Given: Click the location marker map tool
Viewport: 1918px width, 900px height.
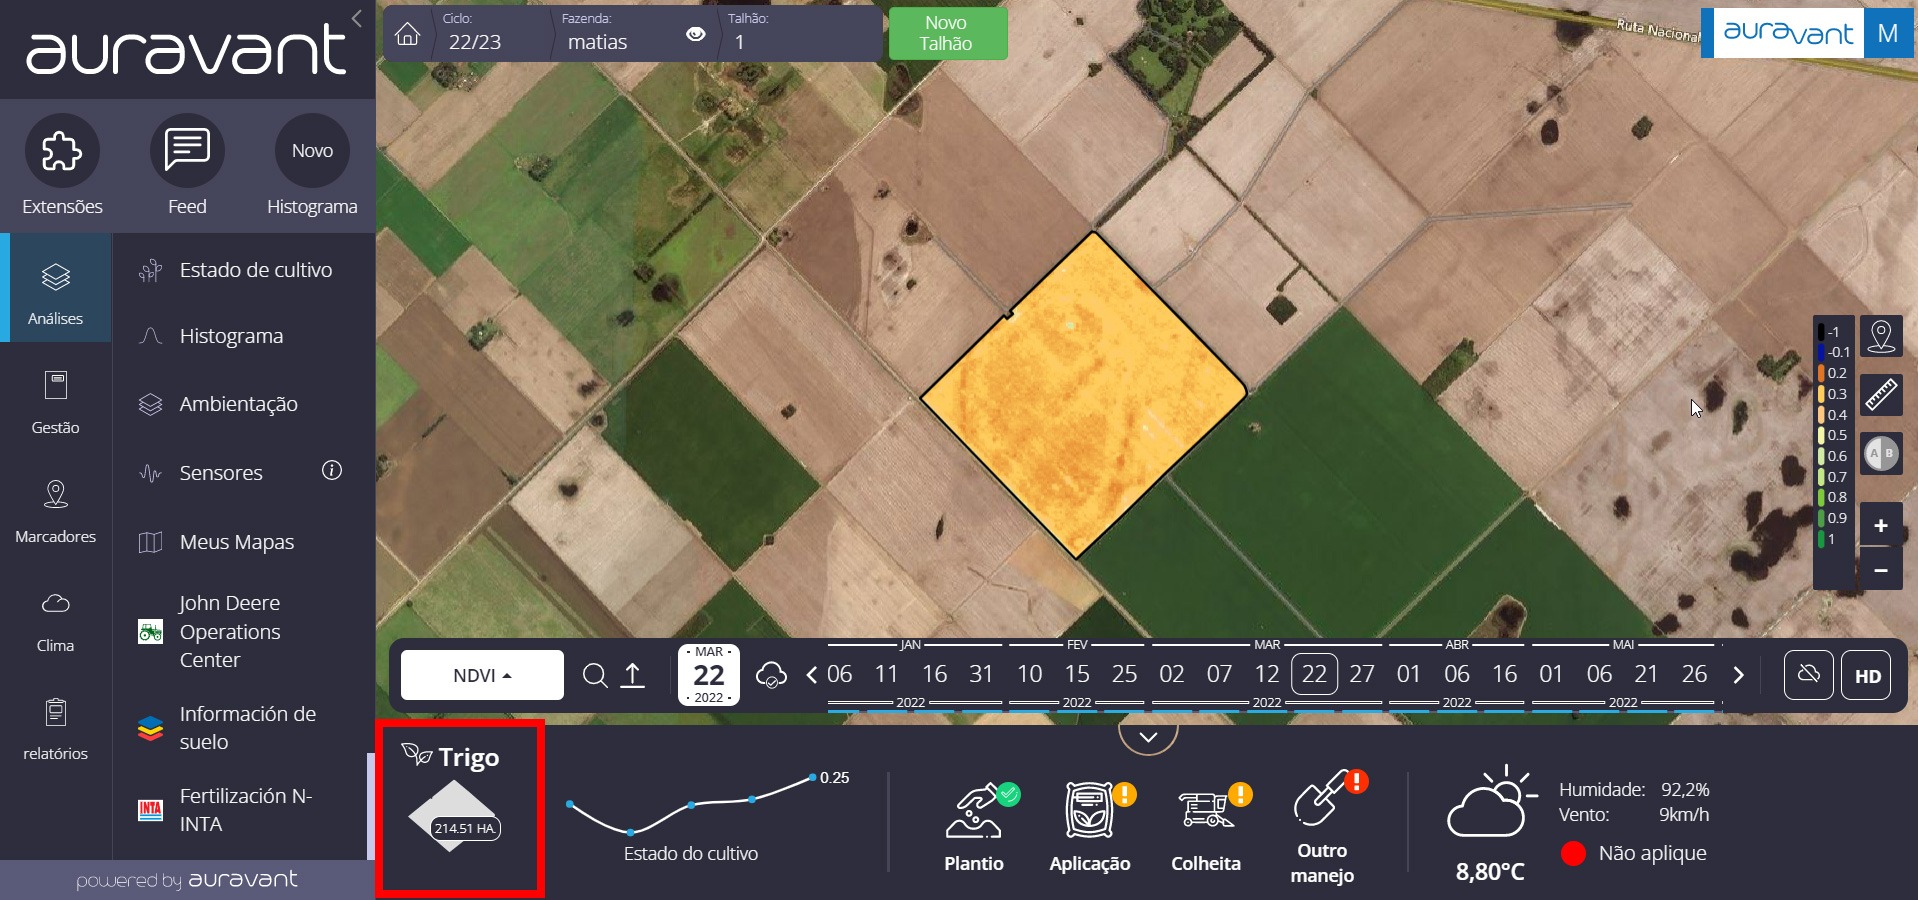Looking at the screenshot, I should pyautogui.click(x=1881, y=336).
